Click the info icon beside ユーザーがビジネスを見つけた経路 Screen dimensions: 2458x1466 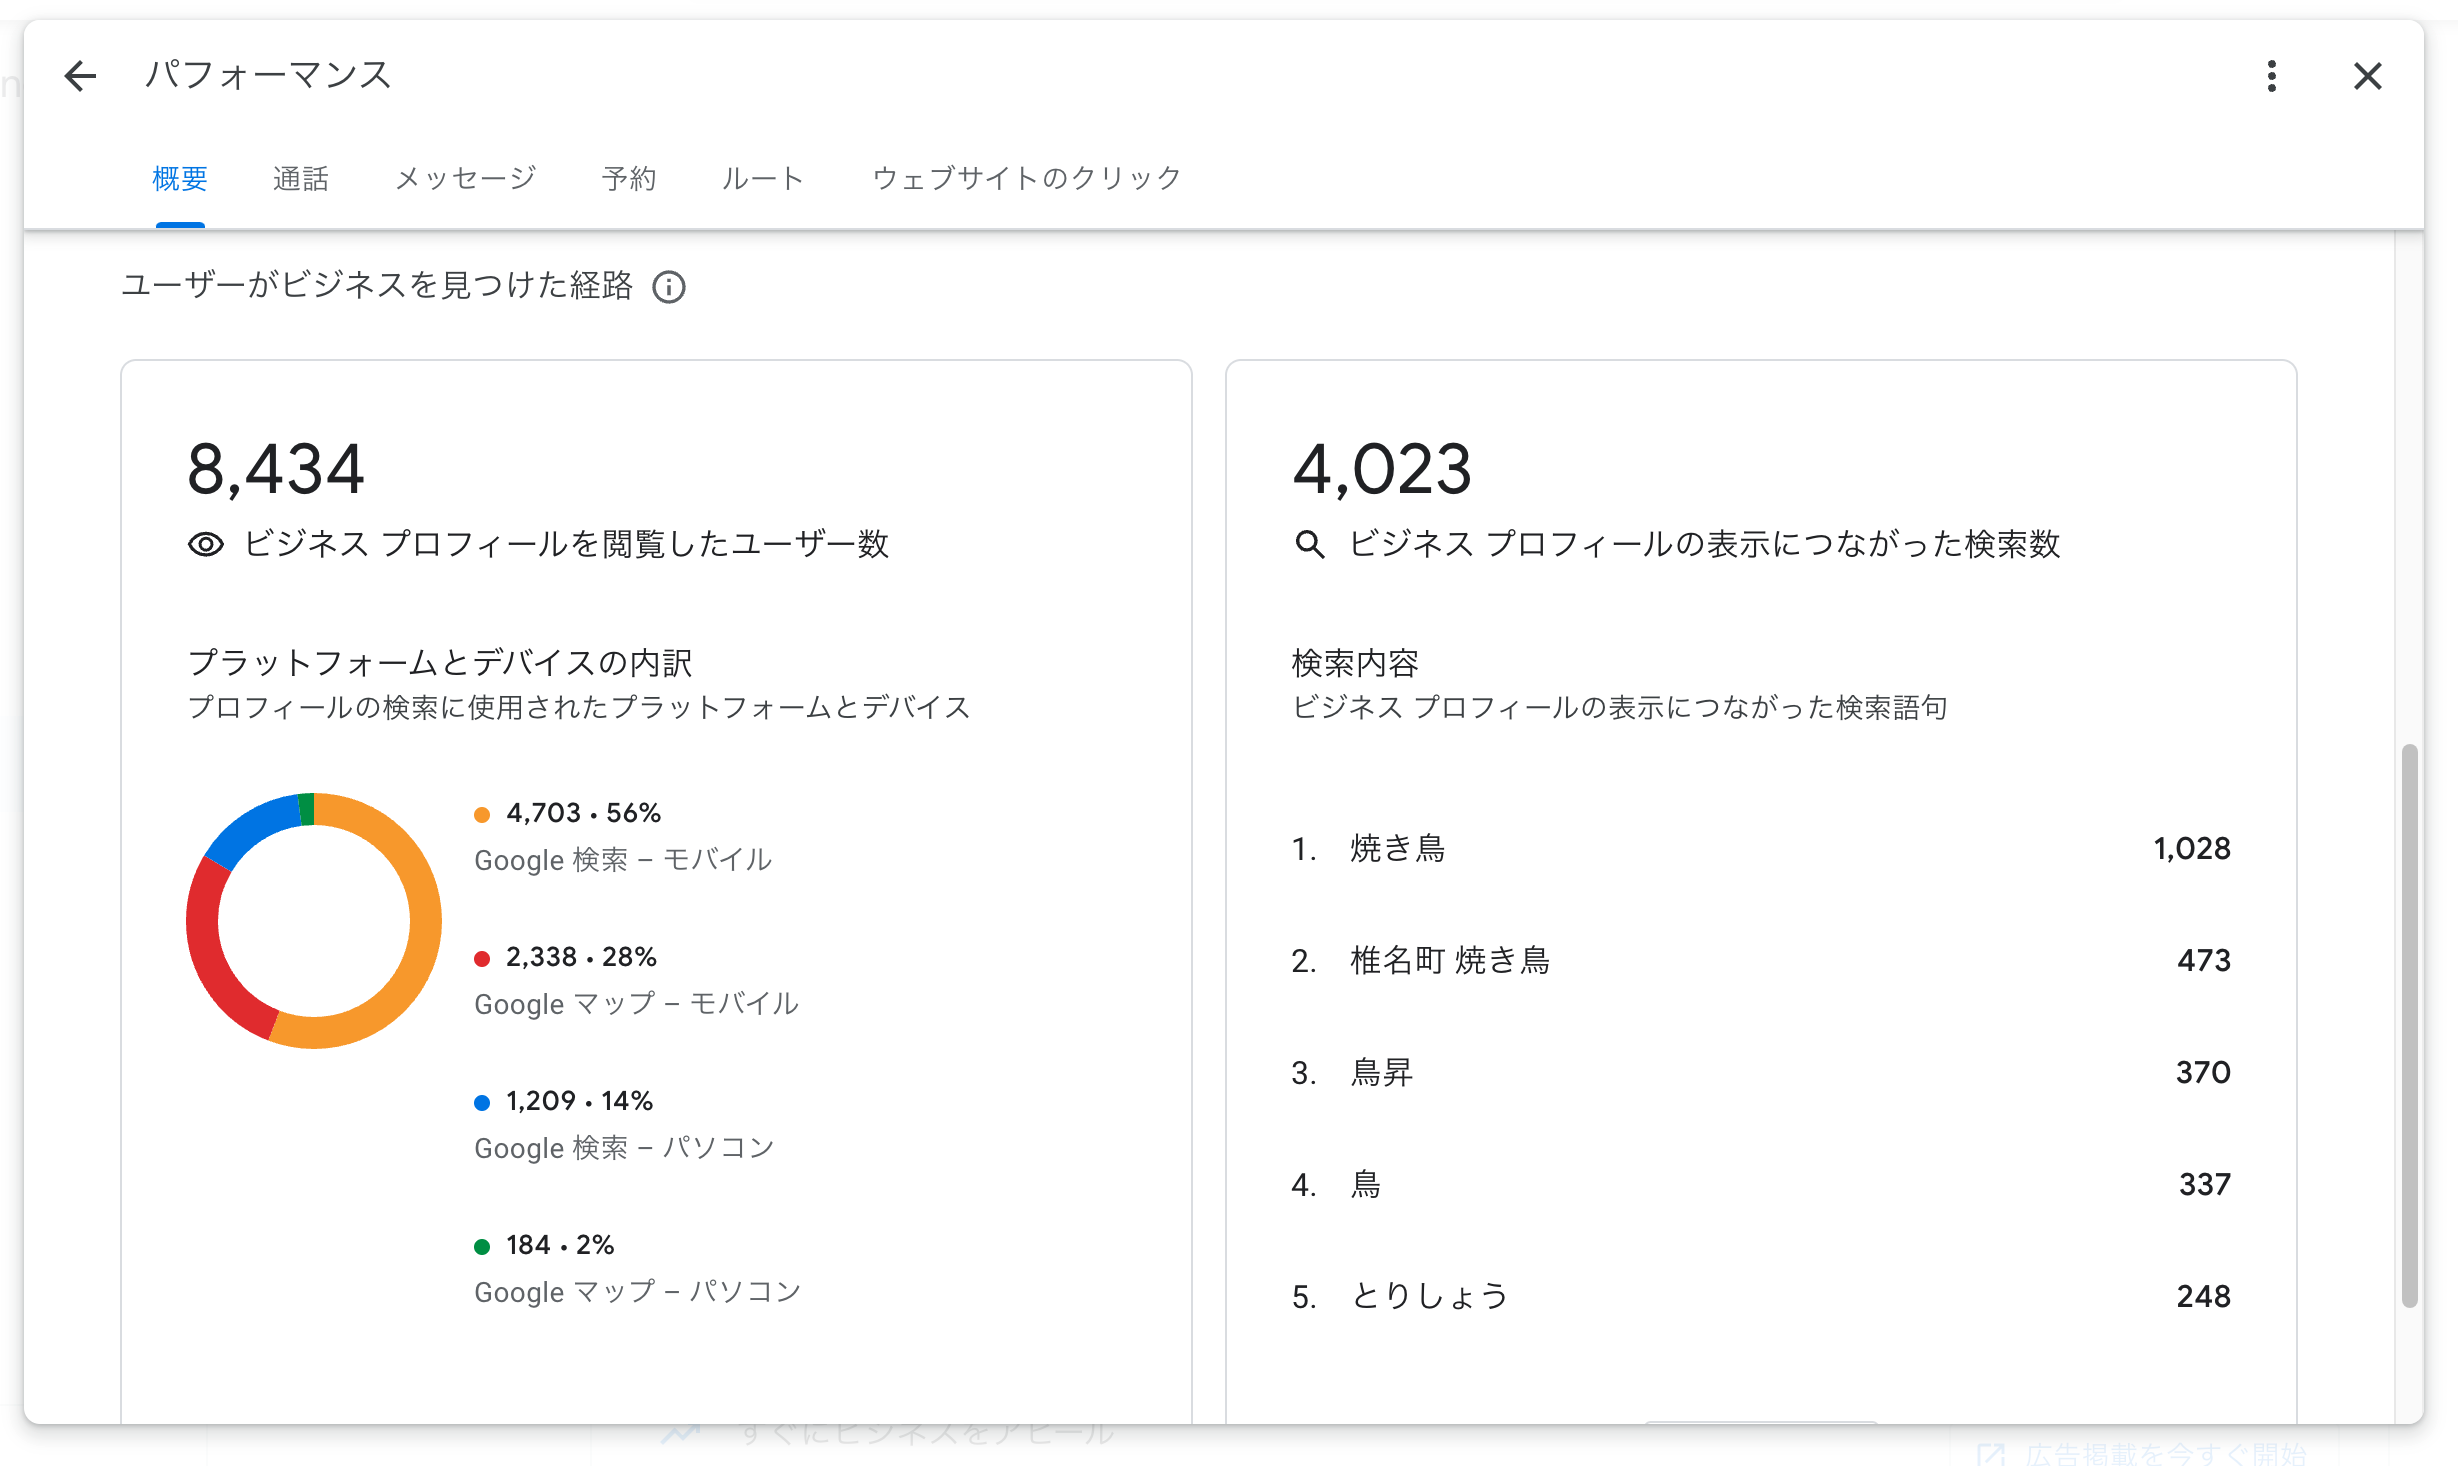(669, 288)
